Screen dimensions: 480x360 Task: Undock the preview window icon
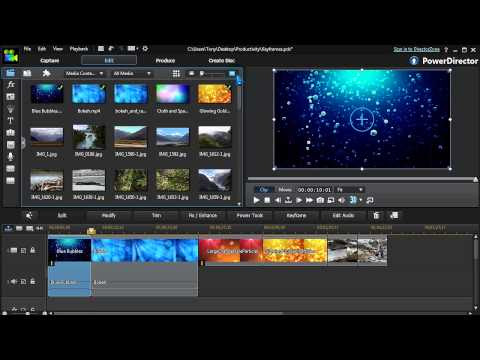pyautogui.click(x=370, y=200)
